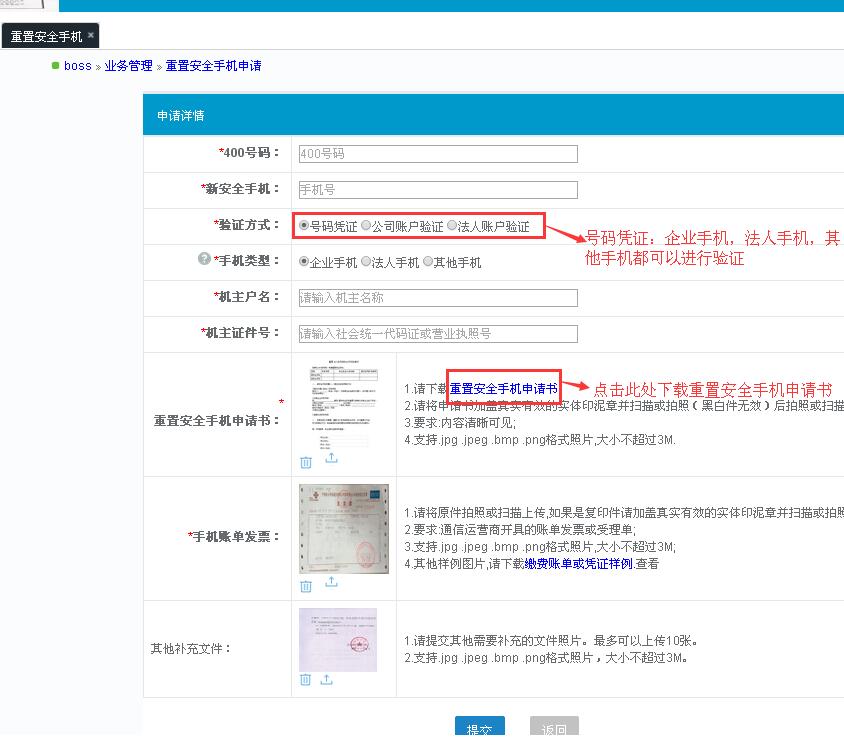The height and width of the screenshot is (737, 844).
Task: Download the 重置安全手机申请书 template link
Action: click(x=503, y=388)
